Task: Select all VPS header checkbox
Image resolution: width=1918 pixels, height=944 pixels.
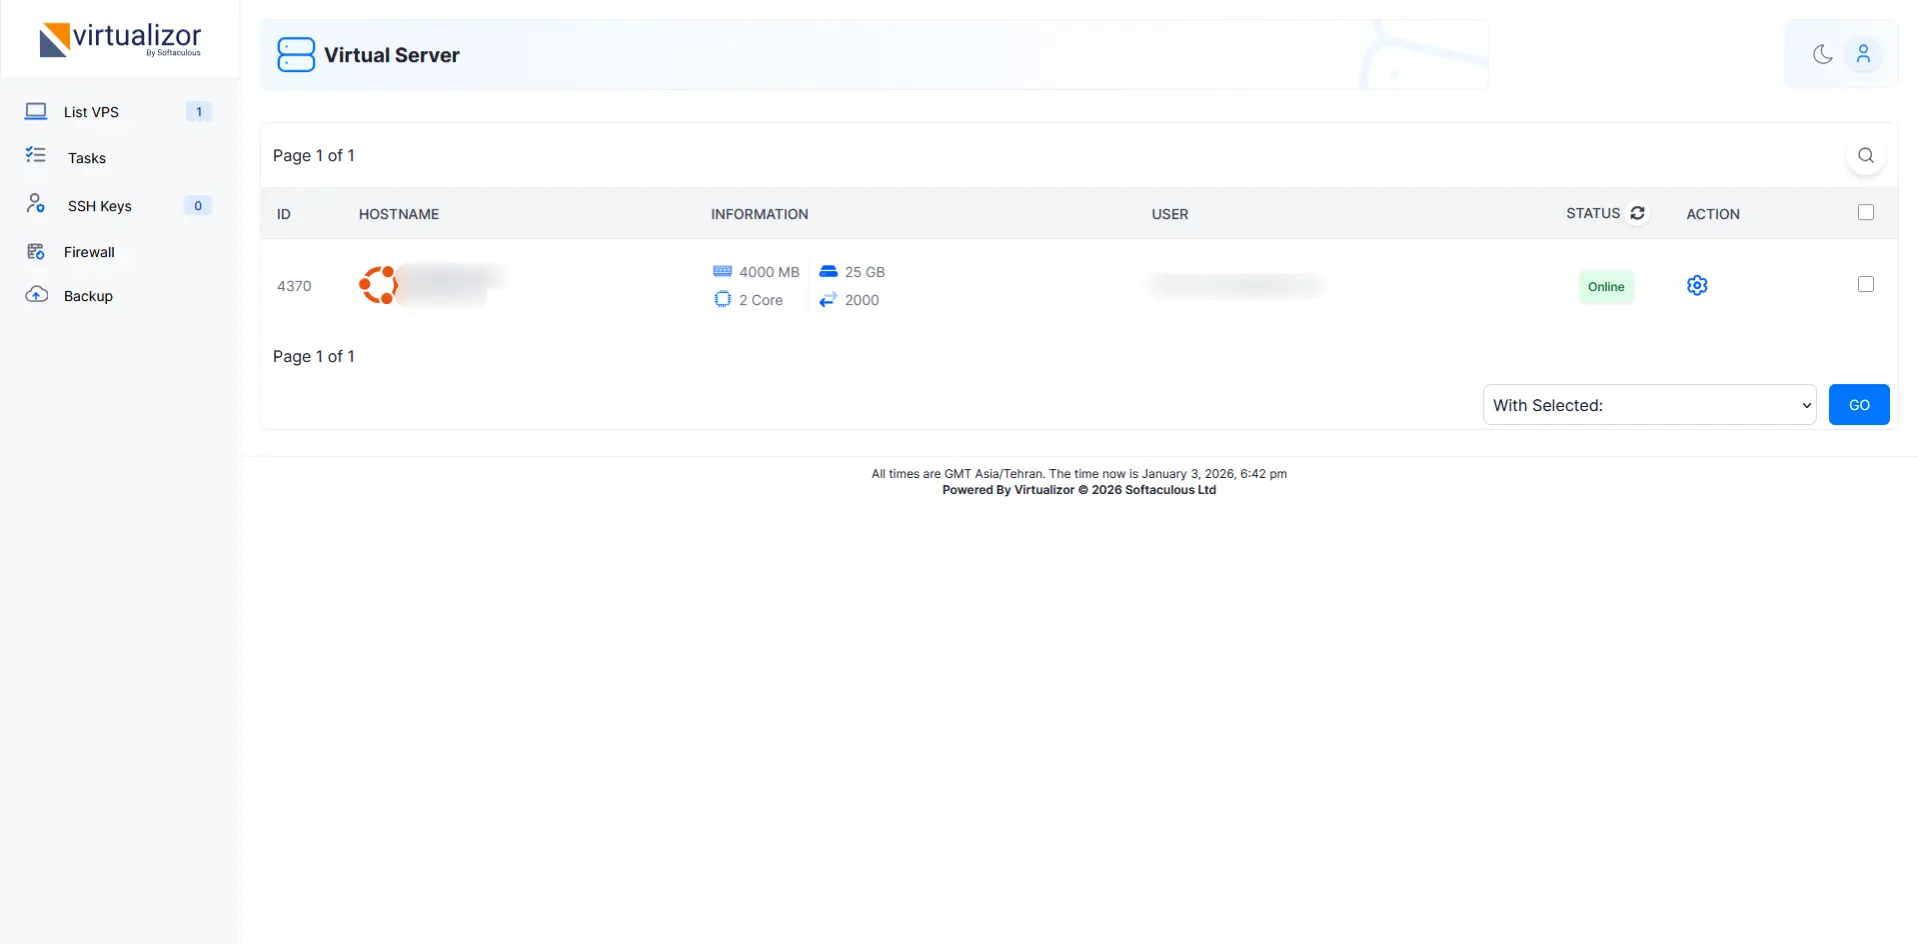Action: [x=1865, y=212]
